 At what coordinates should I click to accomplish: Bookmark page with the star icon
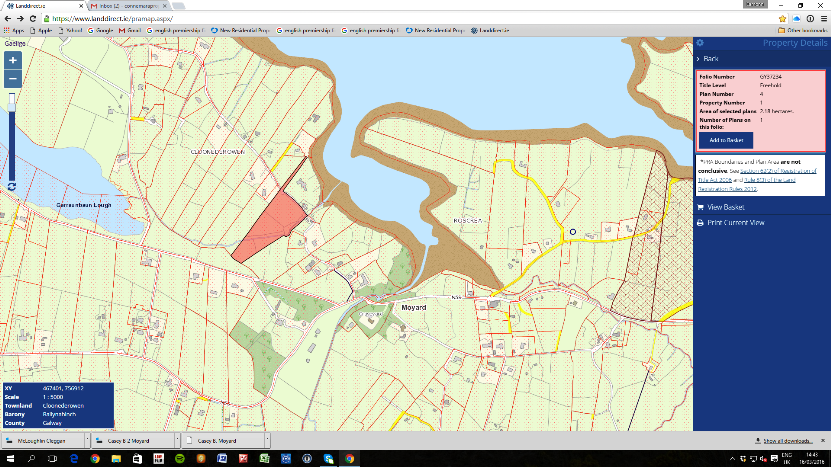coord(781,18)
